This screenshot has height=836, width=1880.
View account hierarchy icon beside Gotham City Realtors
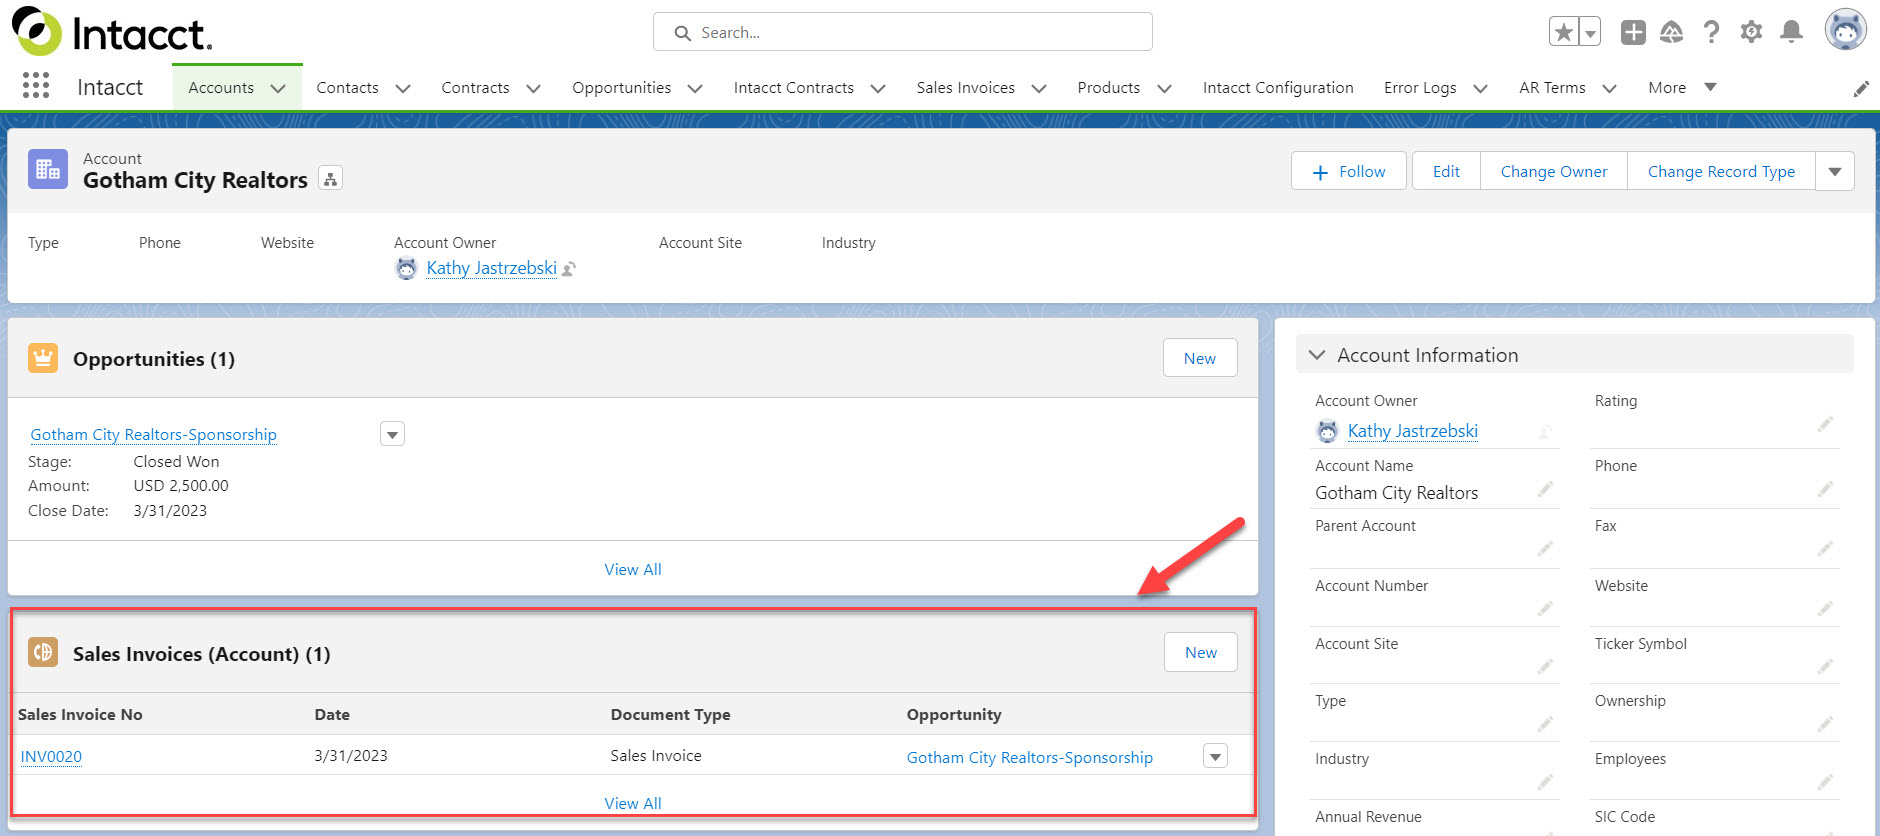pos(330,179)
